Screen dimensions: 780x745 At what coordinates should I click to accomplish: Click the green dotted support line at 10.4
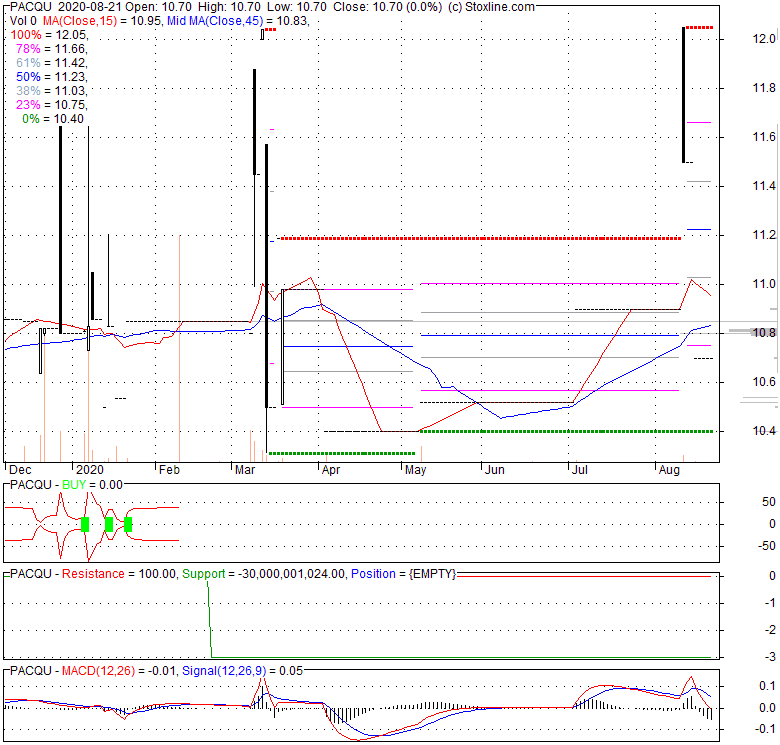click(x=567, y=431)
